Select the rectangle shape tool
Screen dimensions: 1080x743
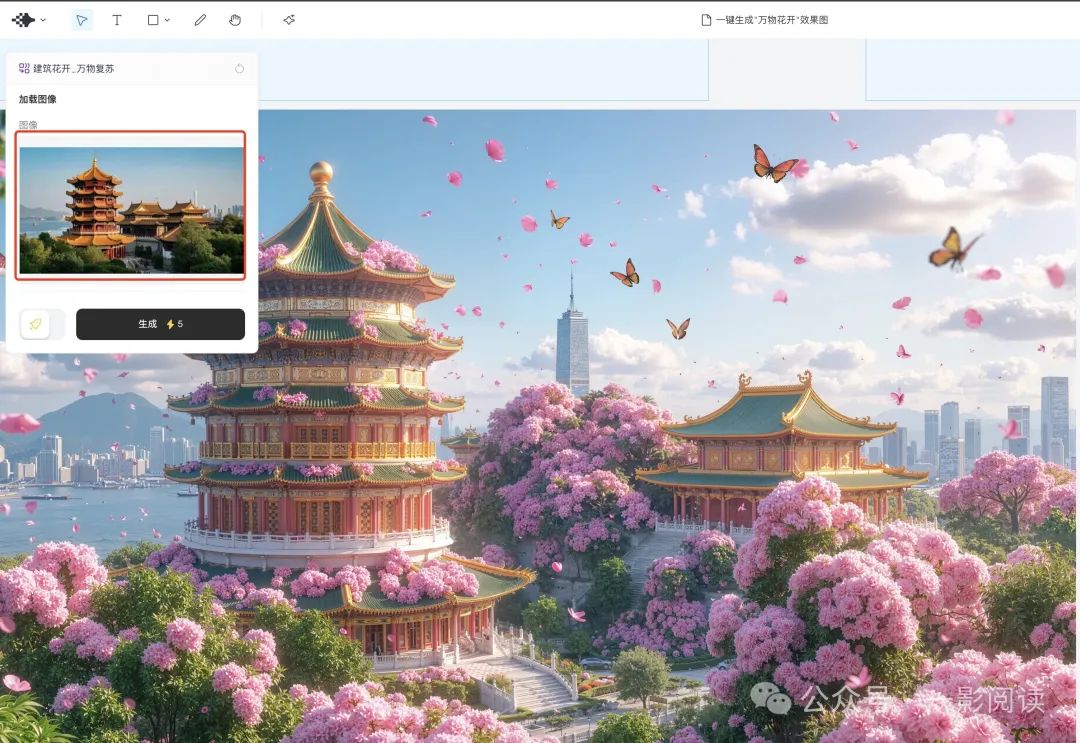pyautogui.click(x=153, y=20)
